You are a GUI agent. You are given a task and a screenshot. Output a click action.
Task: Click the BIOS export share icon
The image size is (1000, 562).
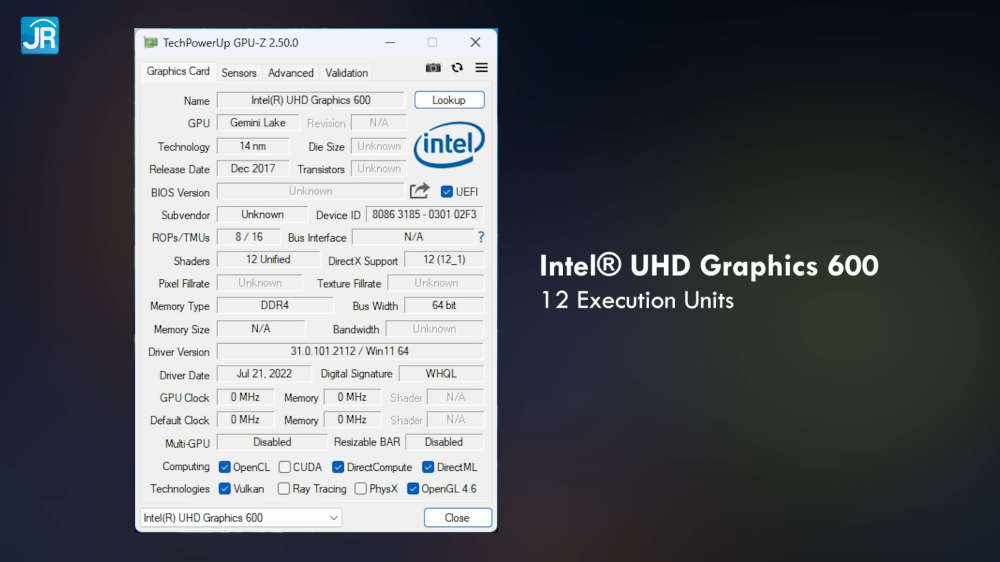[x=420, y=191]
